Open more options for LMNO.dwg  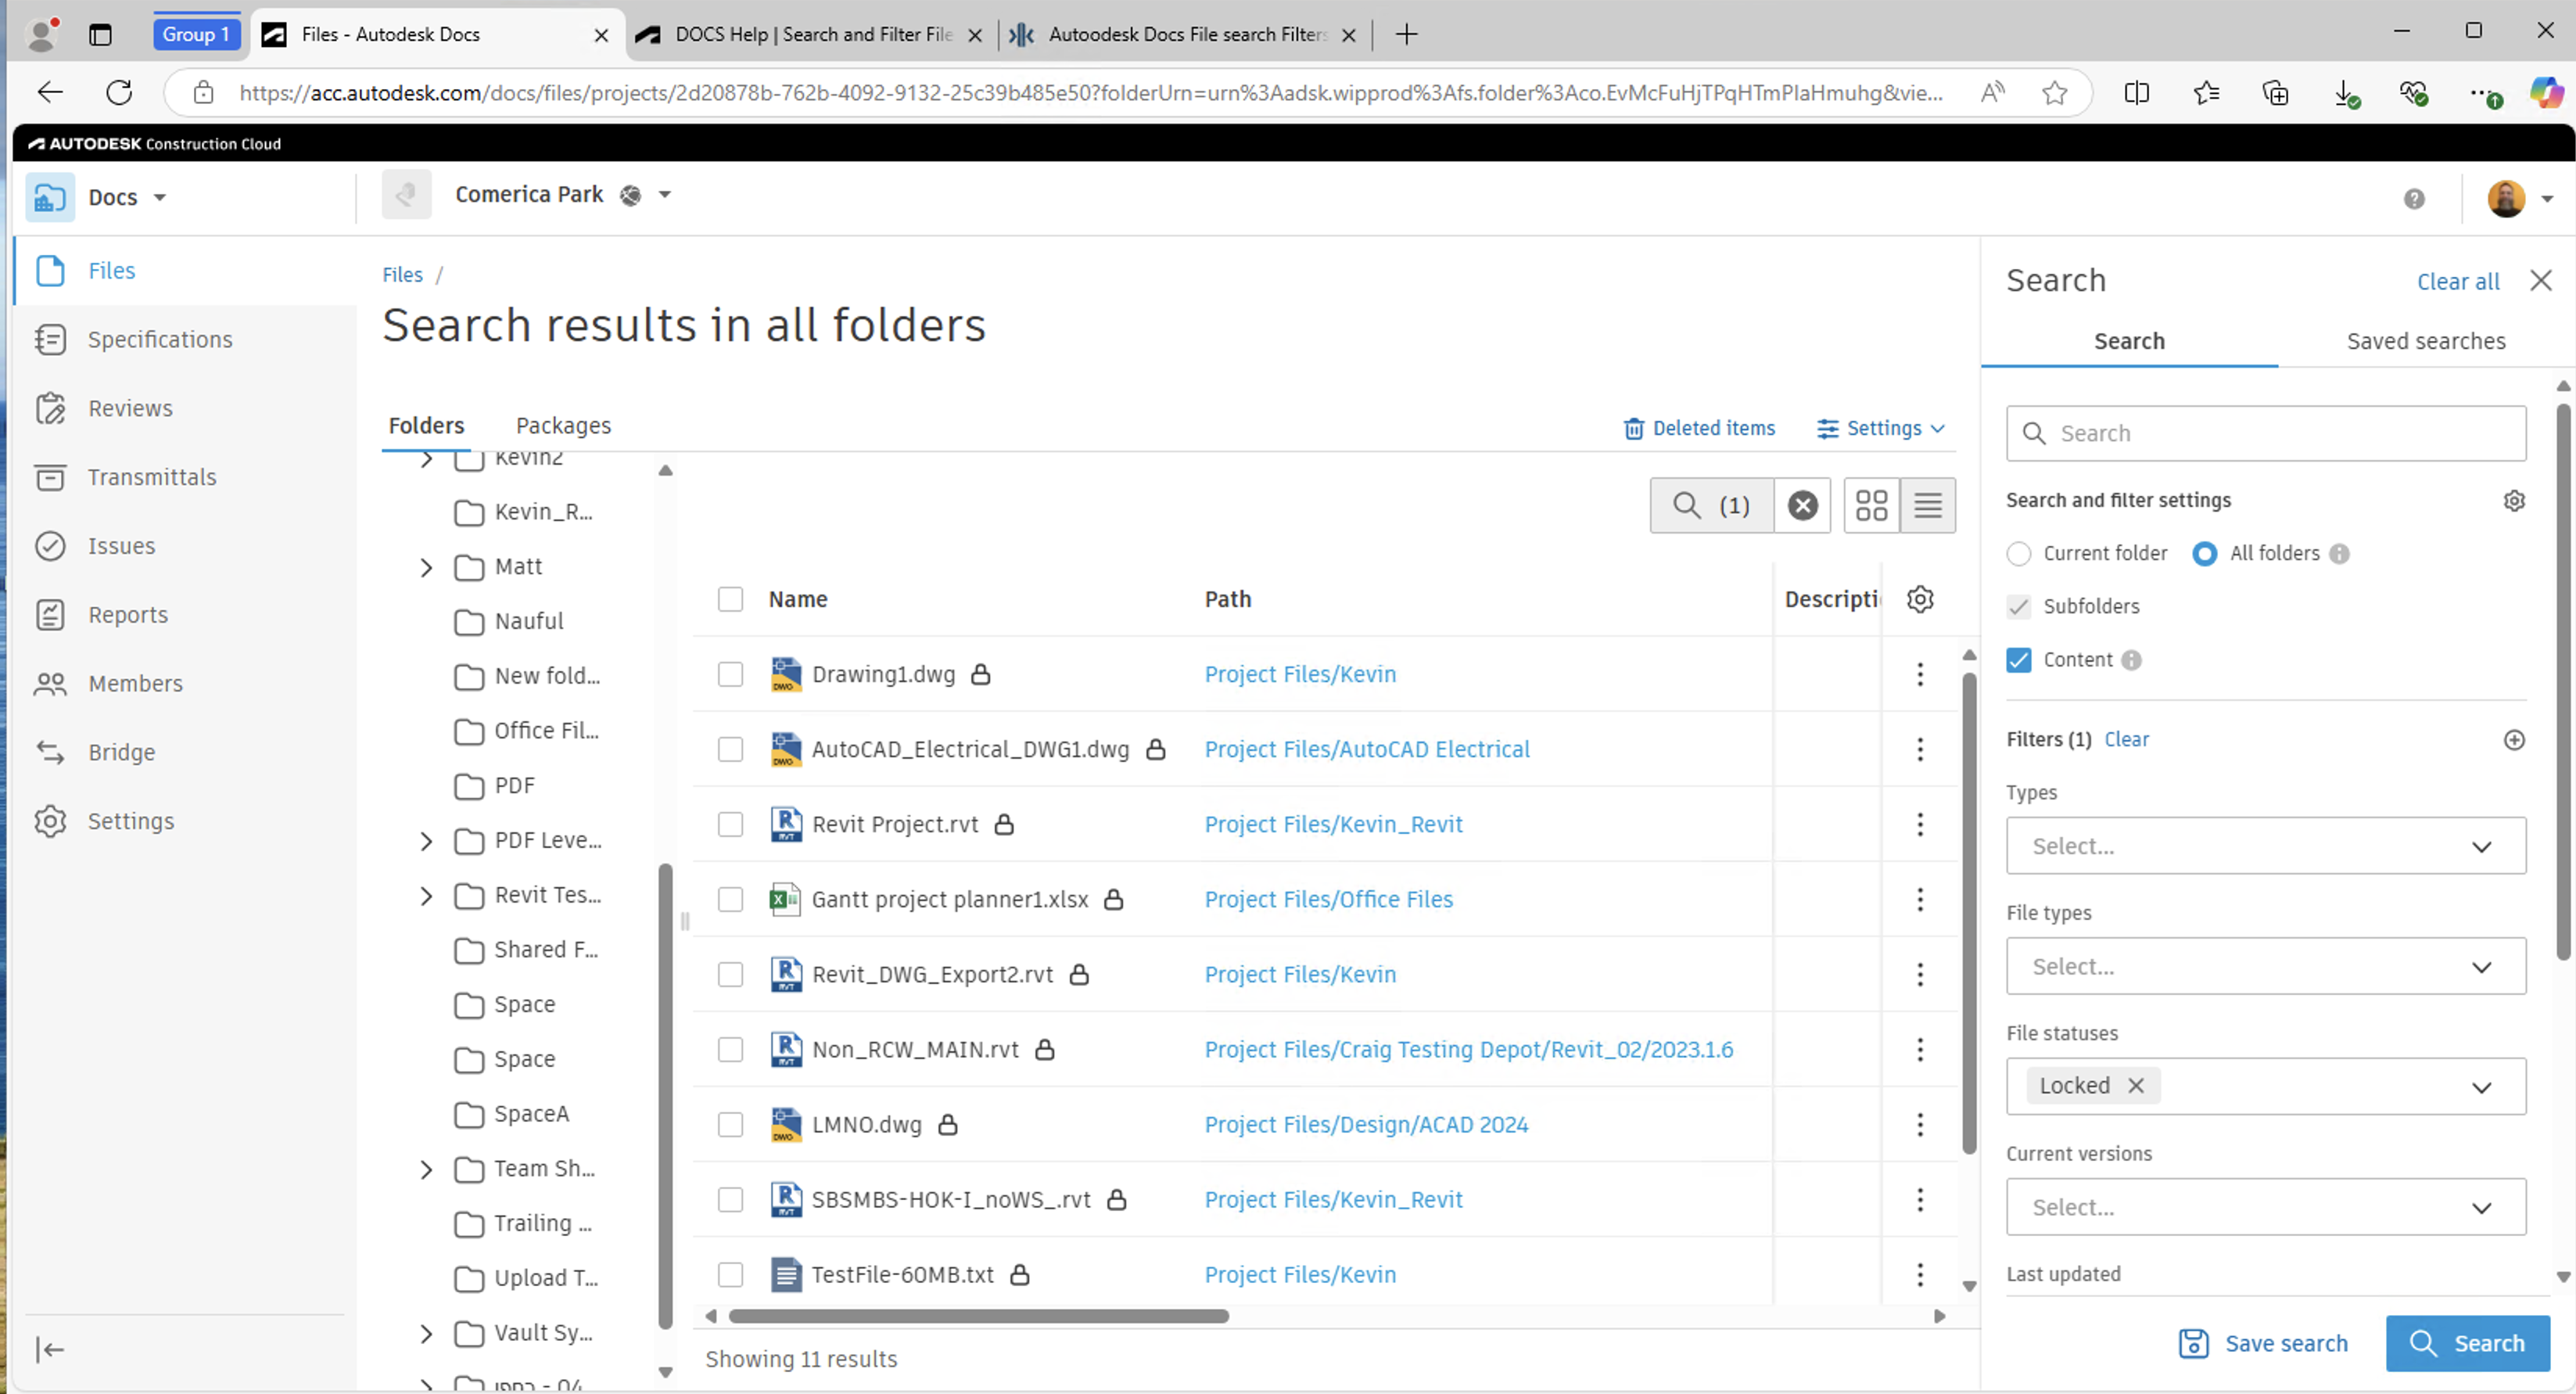1920,1124
